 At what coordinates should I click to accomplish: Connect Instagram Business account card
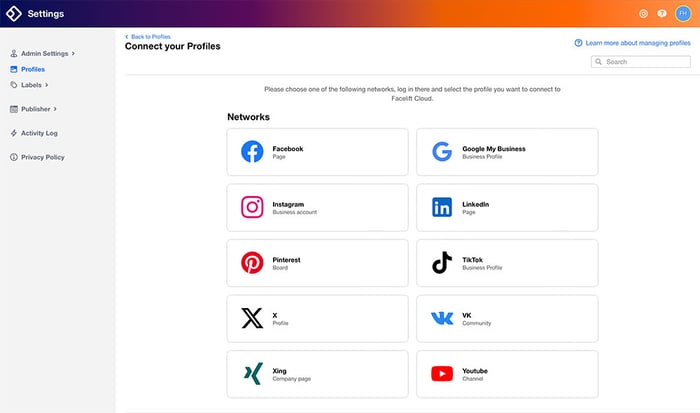click(x=317, y=207)
